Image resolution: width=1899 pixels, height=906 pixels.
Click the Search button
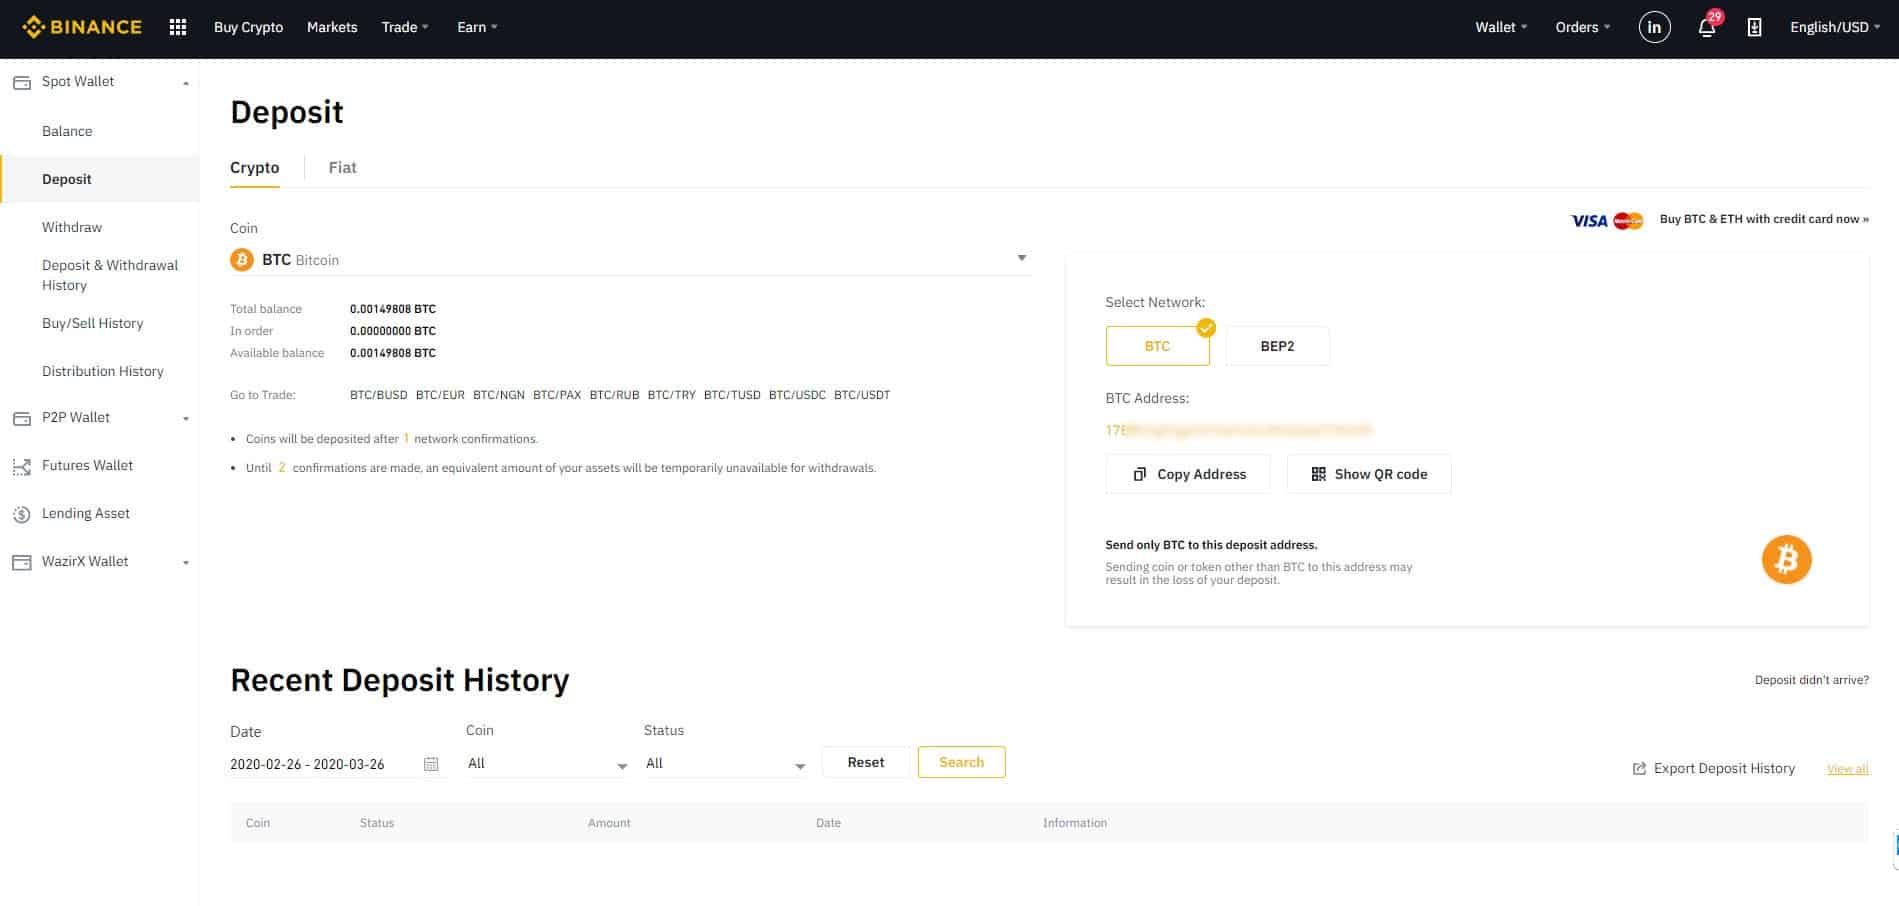click(x=962, y=762)
